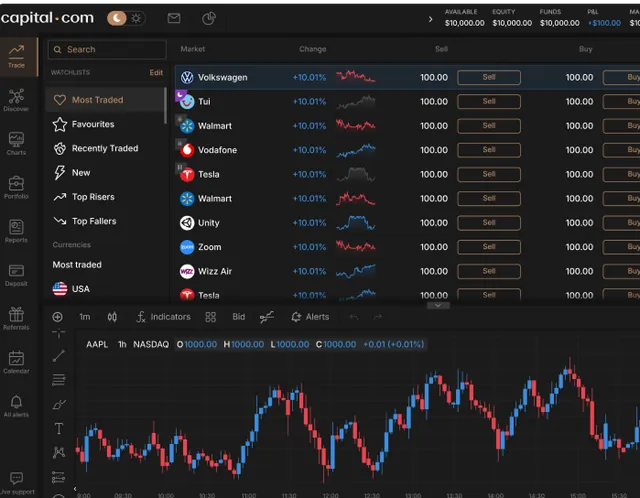Select the trend line drawing tool
Image resolution: width=640 pixels, height=498 pixels.
tap(59, 356)
